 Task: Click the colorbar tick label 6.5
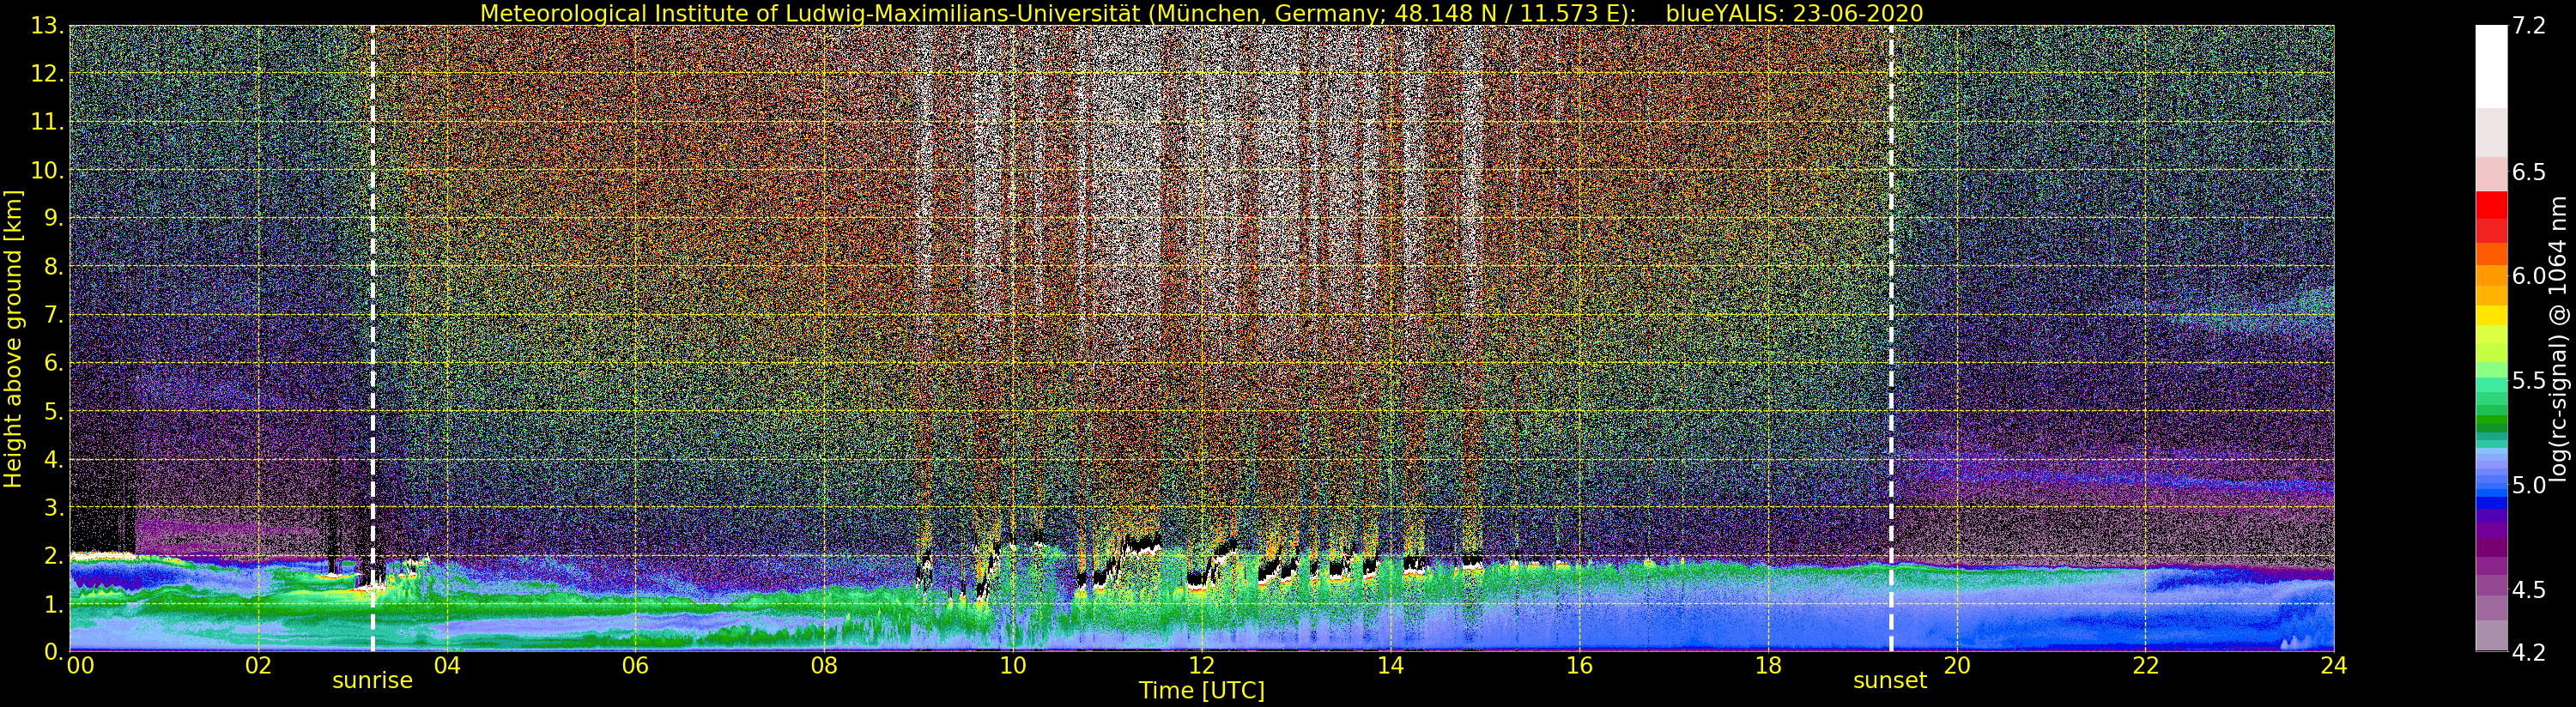coord(2529,172)
